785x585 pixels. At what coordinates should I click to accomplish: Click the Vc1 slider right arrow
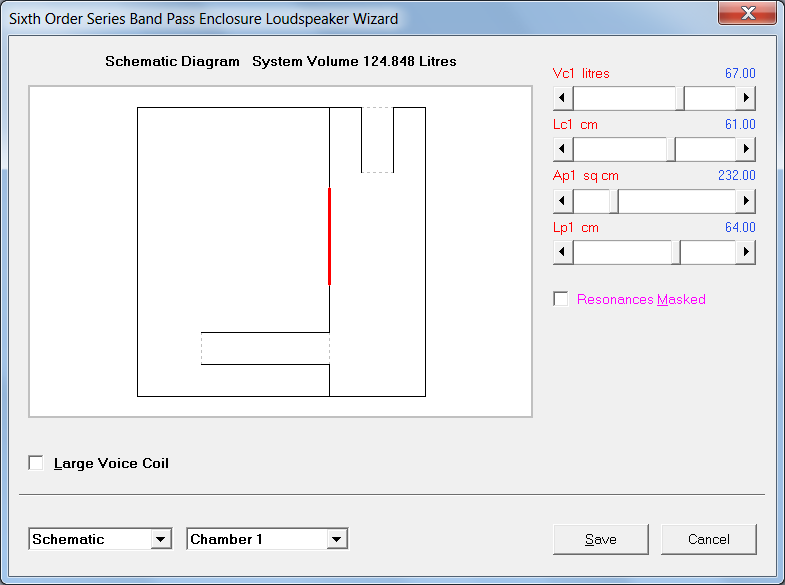click(745, 98)
